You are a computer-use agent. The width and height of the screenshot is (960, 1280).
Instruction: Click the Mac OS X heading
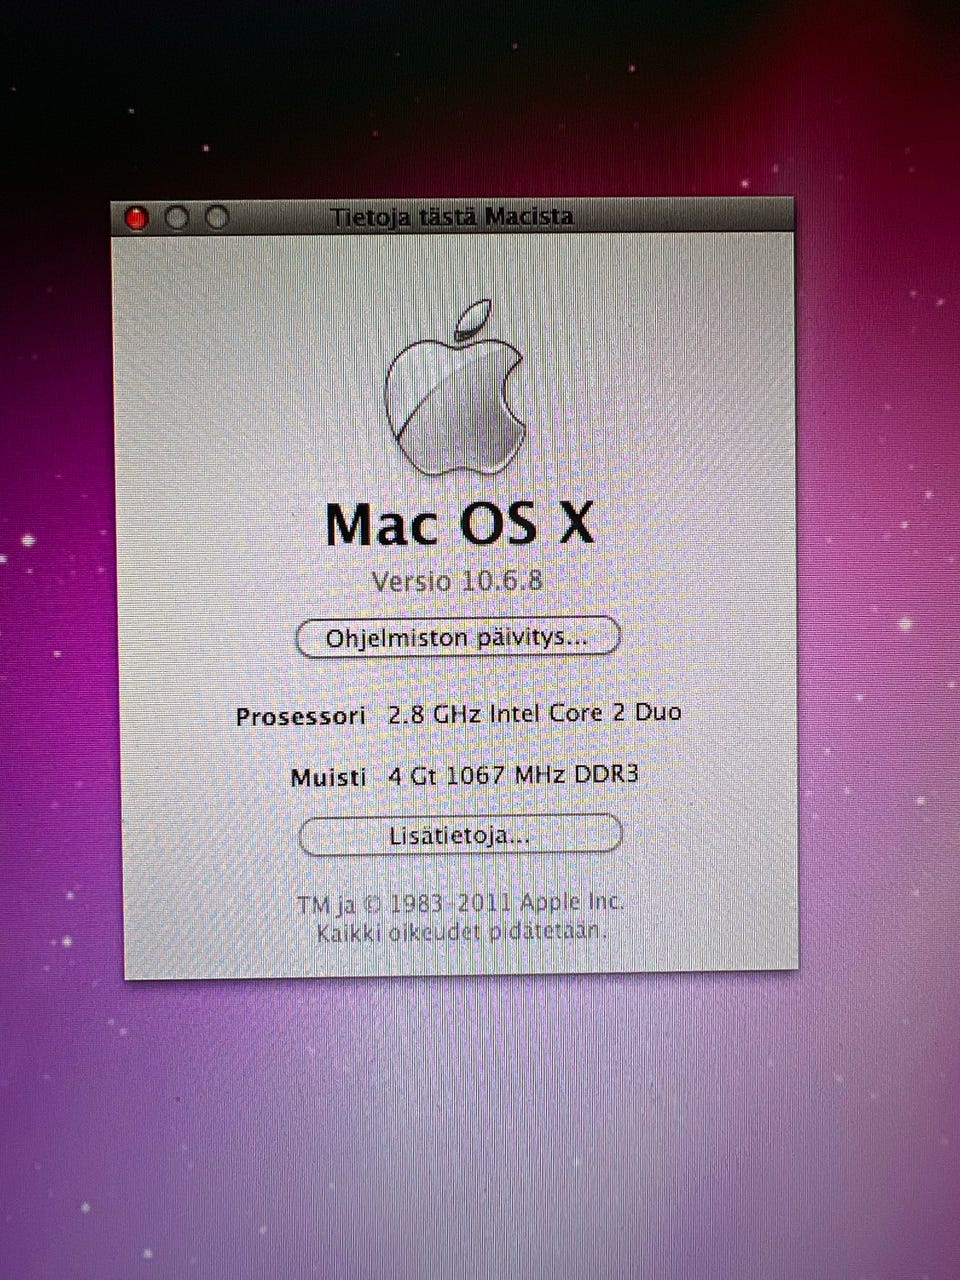tap(460, 523)
